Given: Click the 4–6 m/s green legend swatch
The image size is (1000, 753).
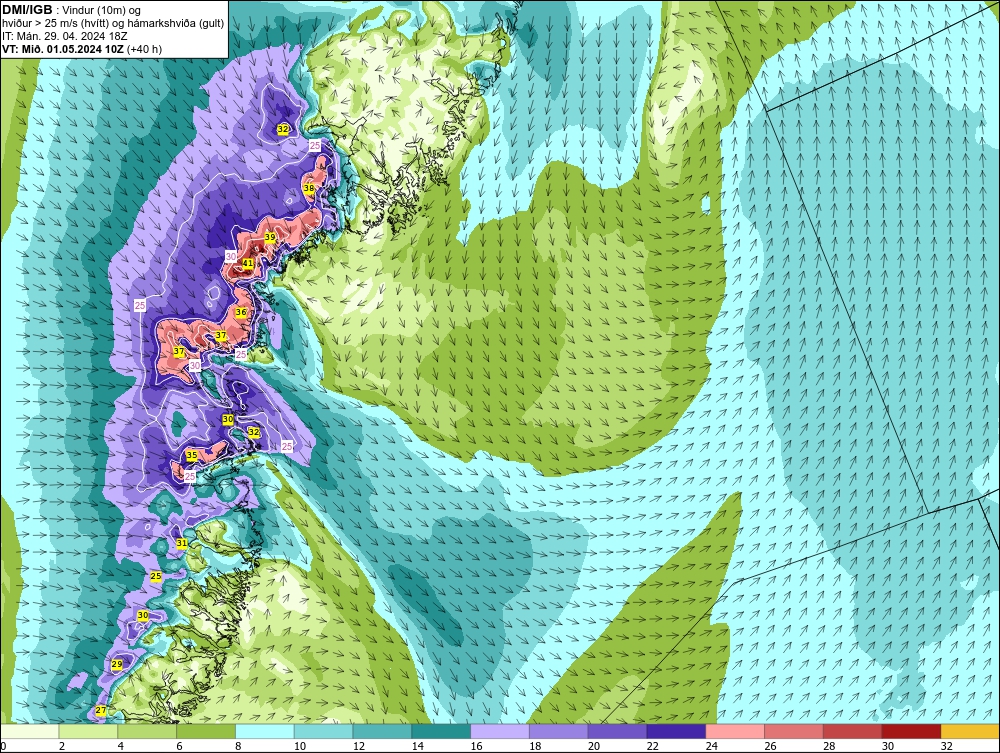Looking at the screenshot, I should pyautogui.click(x=147, y=731).
